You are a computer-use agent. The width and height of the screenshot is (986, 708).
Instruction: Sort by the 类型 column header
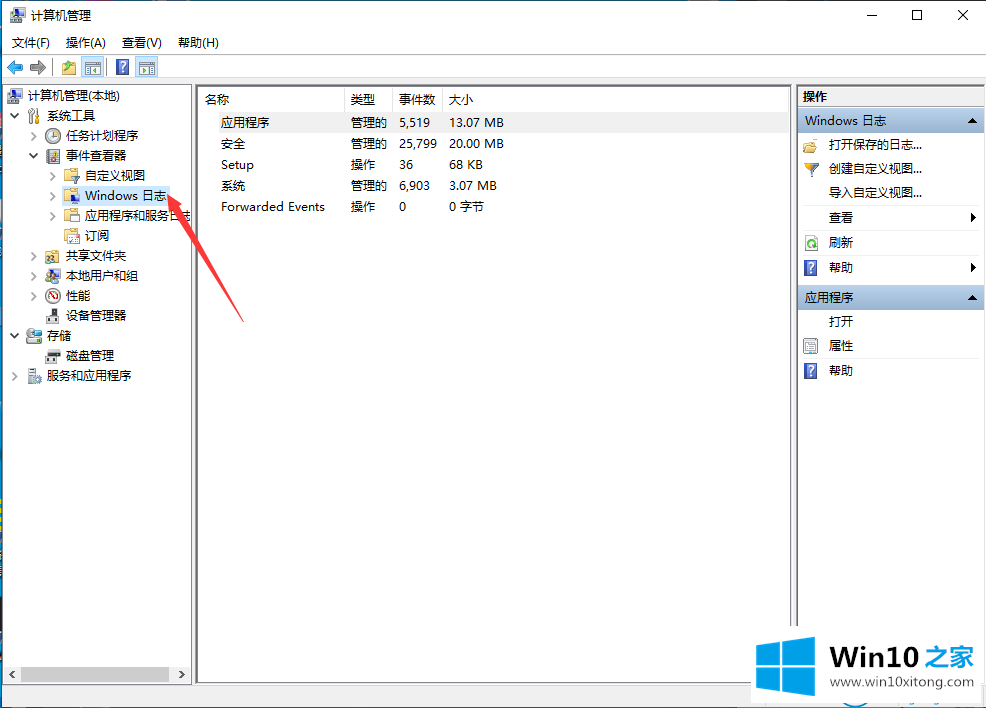(368, 99)
